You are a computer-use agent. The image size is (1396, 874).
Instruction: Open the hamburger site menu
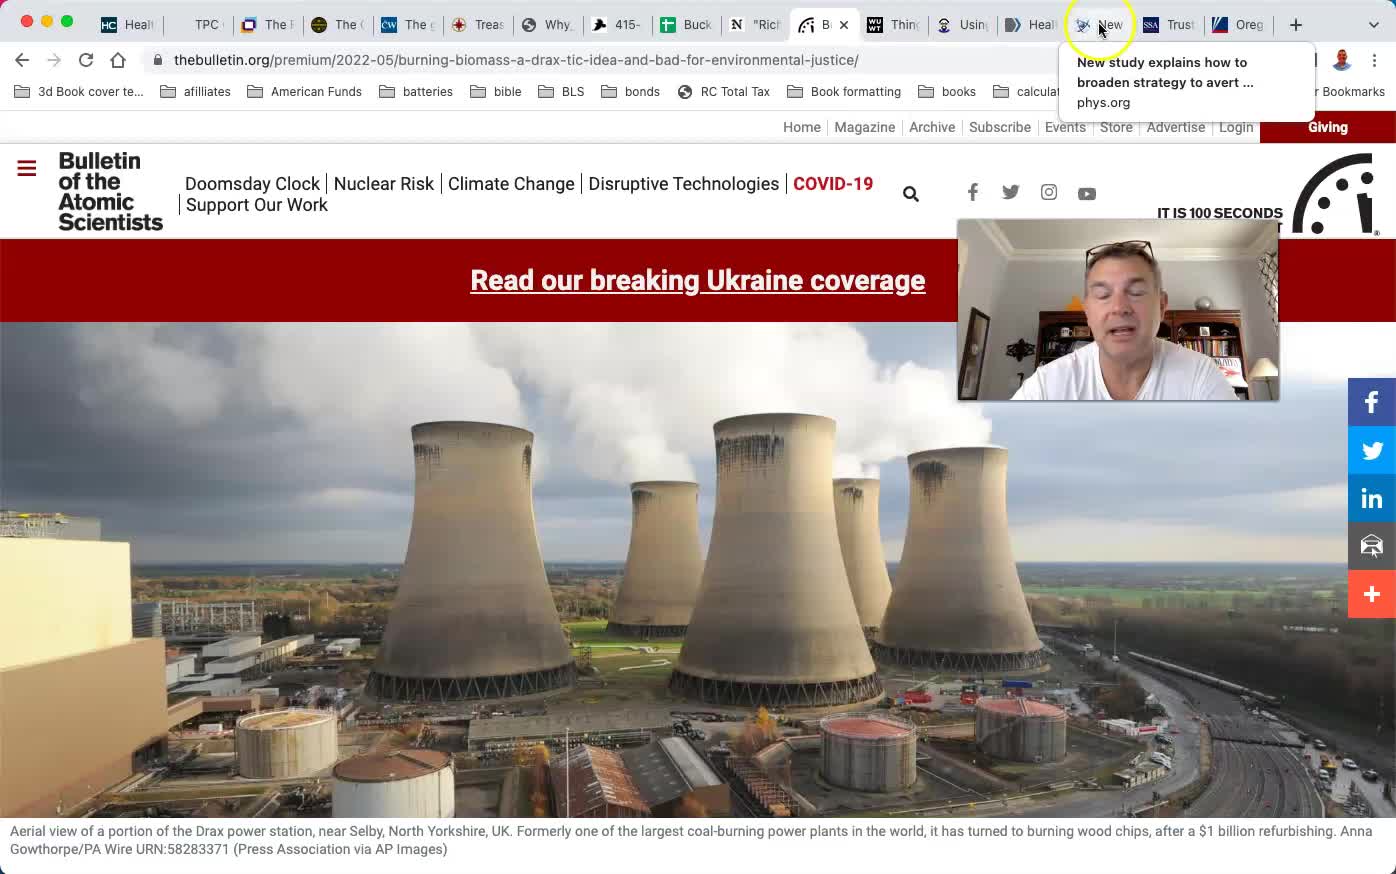[x=27, y=168]
